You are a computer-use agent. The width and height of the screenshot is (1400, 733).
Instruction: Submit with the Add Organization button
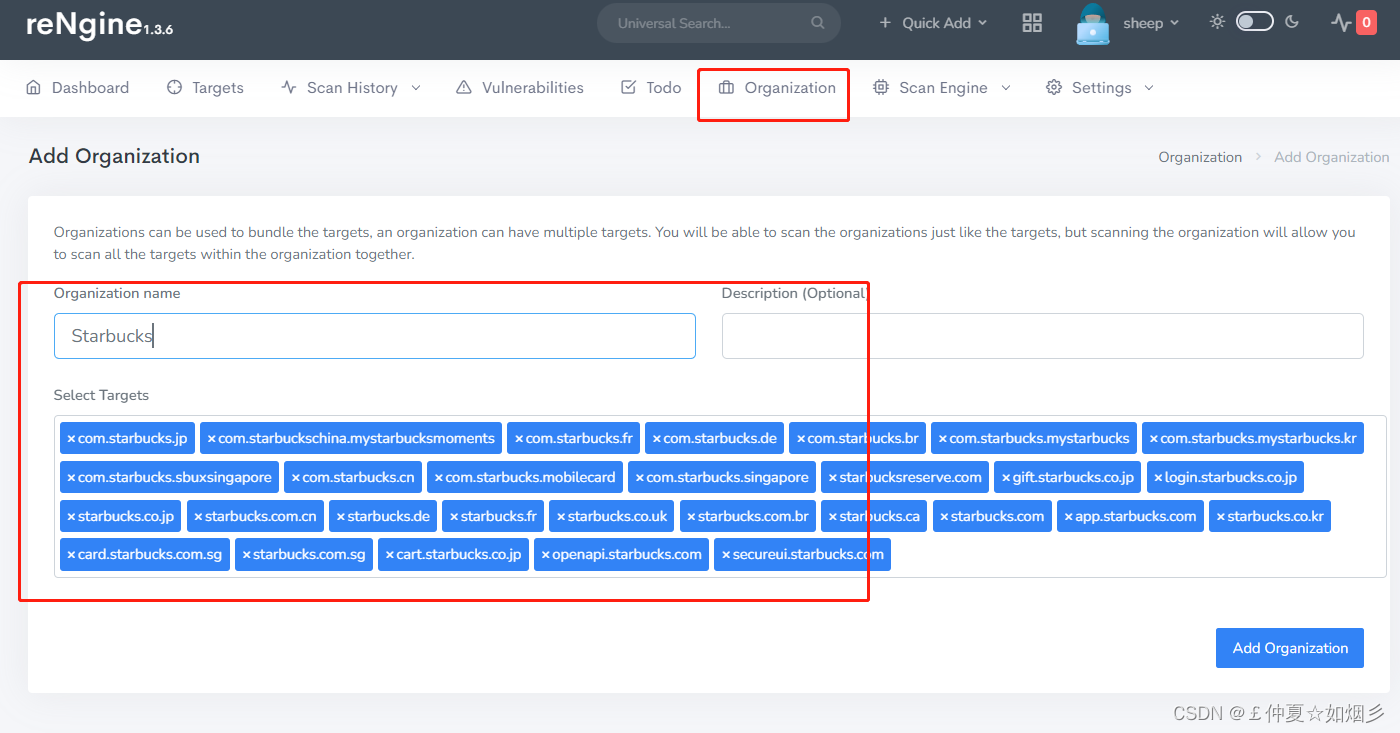(x=1290, y=648)
